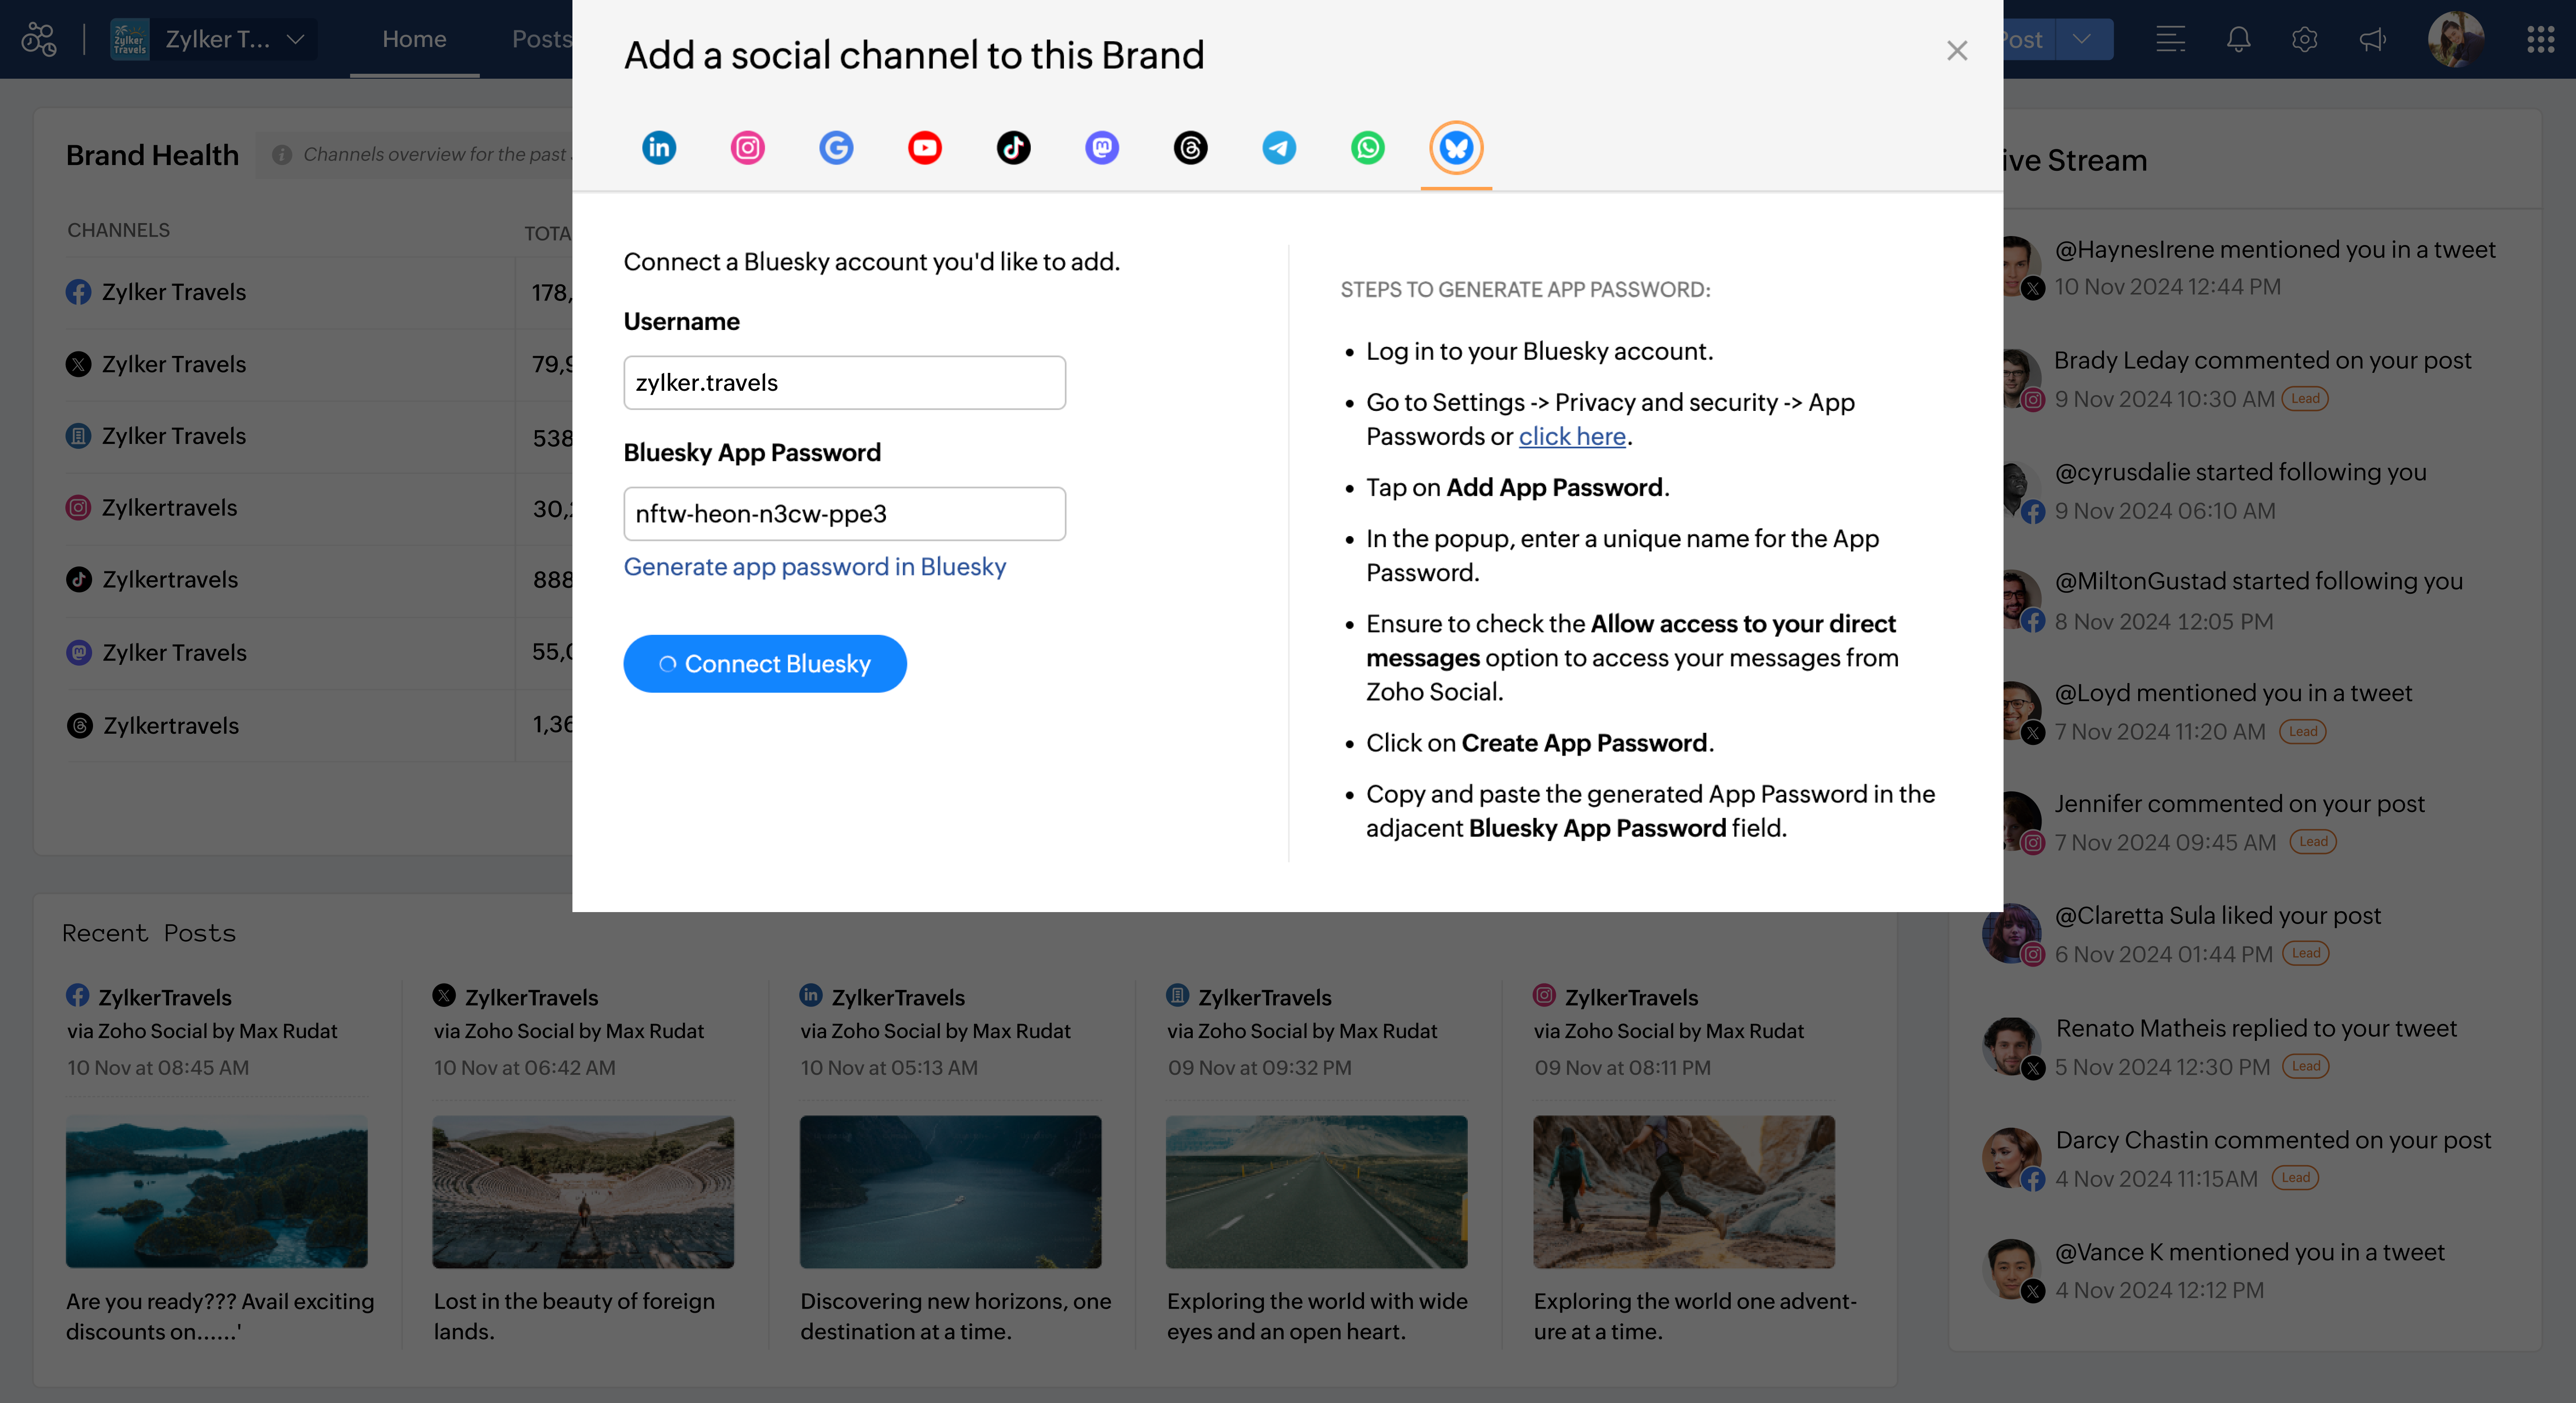Open the apps grid icon
The height and width of the screenshot is (1403, 2576).
[x=2540, y=39]
